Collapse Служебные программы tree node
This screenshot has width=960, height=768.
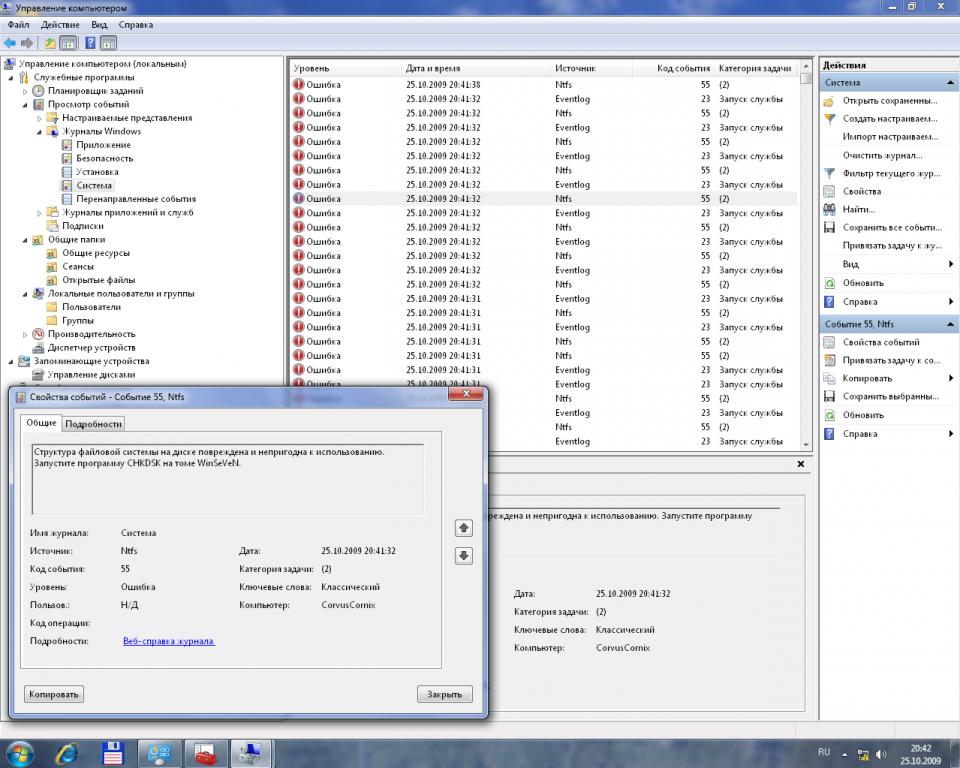(x=11, y=78)
